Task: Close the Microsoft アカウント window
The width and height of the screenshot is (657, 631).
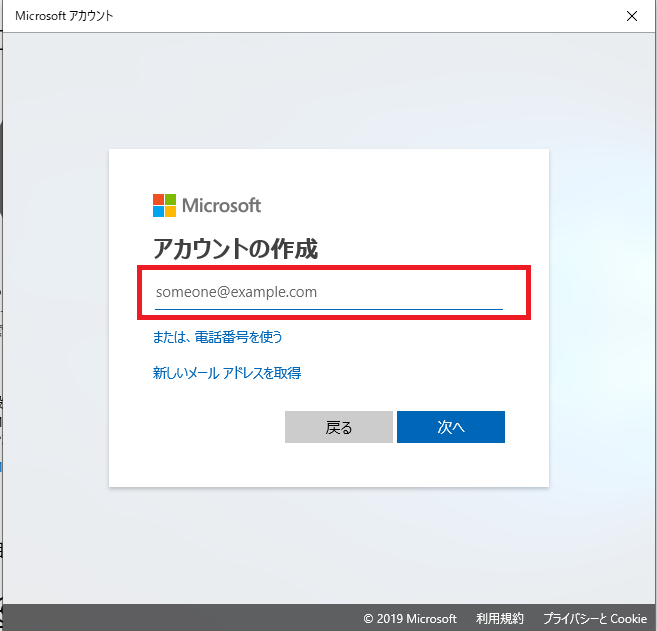Action: click(631, 16)
